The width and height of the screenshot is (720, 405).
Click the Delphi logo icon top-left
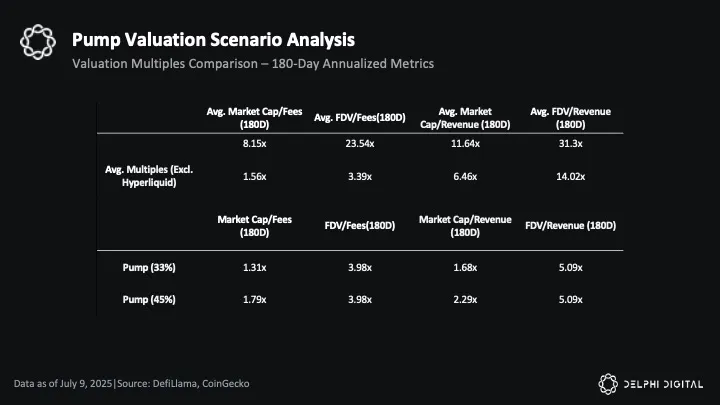(35, 41)
